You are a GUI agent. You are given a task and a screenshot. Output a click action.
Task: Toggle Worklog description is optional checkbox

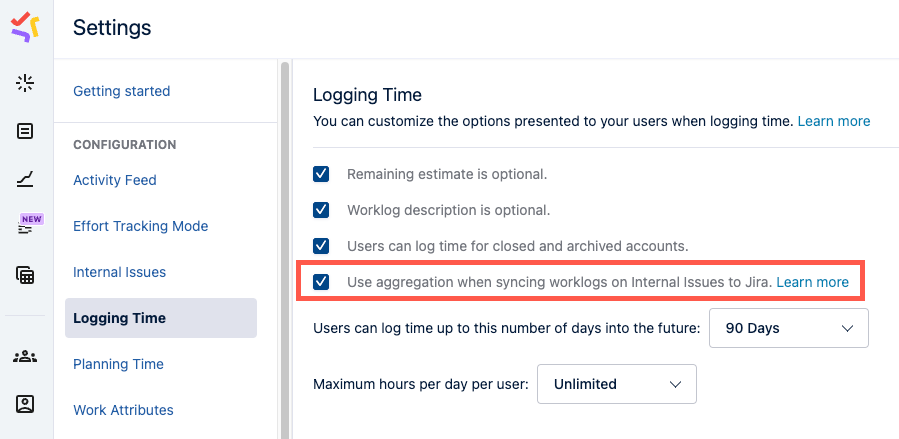click(321, 210)
